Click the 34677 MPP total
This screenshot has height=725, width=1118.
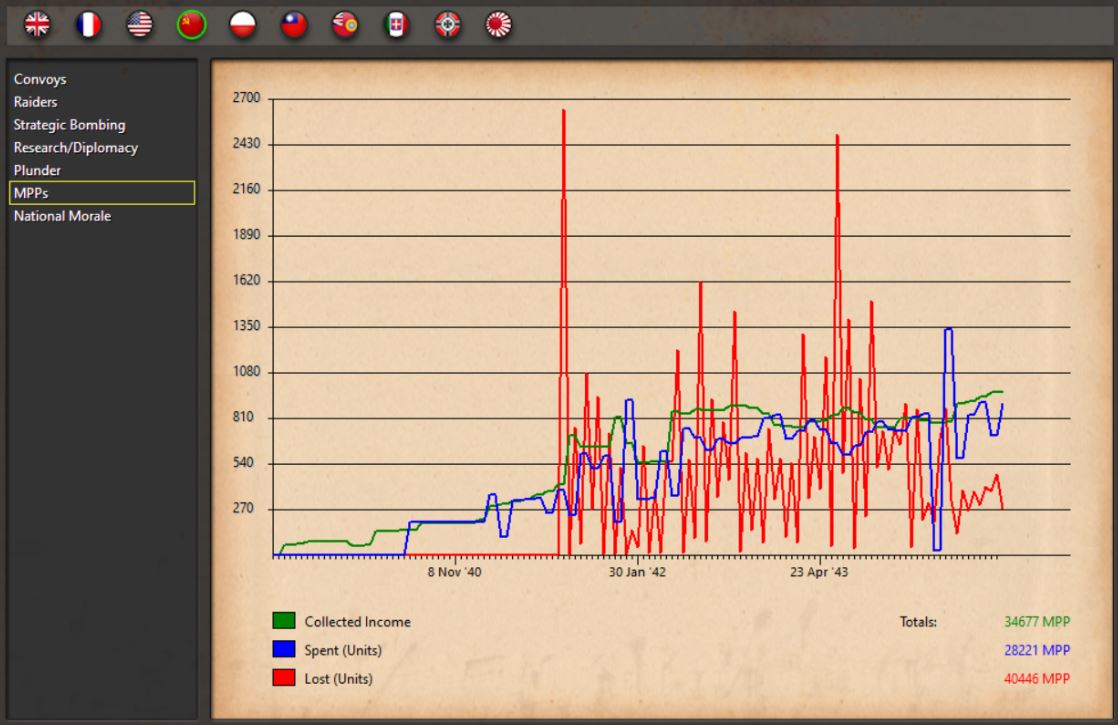(1037, 622)
